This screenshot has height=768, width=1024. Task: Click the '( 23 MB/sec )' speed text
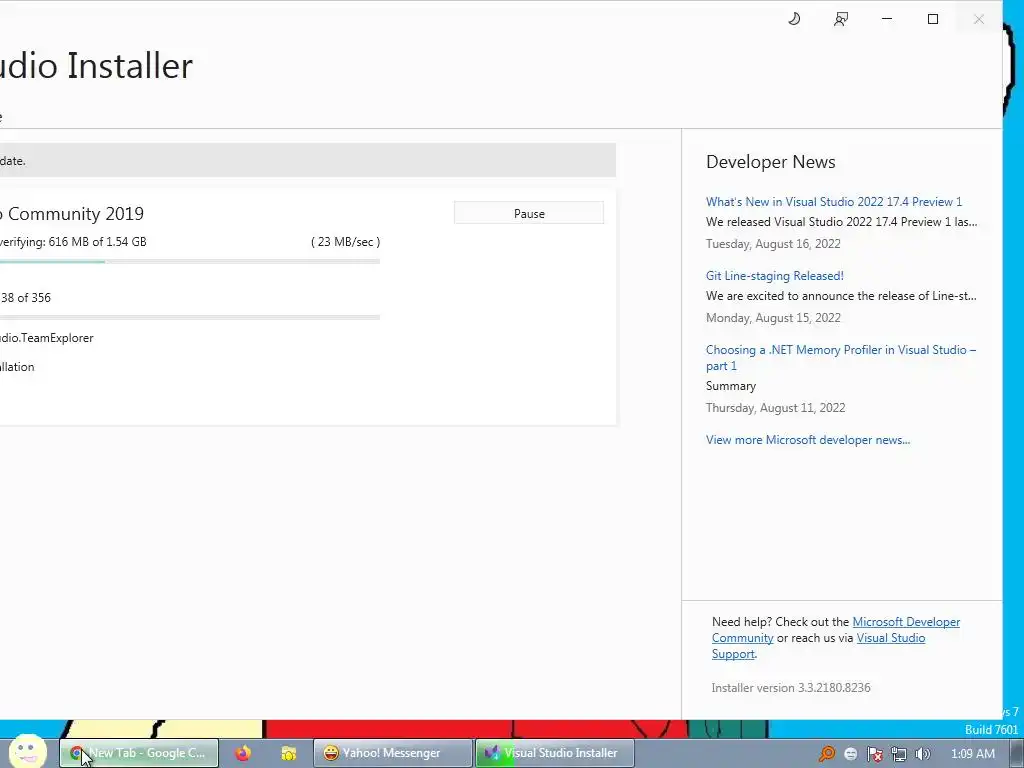tap(345, 242)
